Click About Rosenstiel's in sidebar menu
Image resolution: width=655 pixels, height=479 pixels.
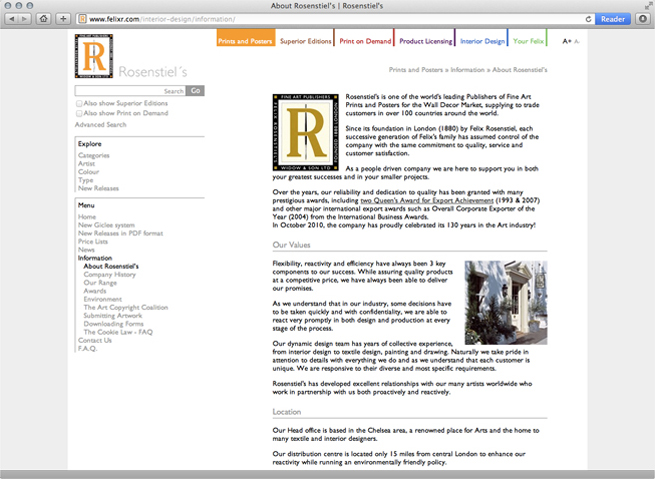click(111, 266)
